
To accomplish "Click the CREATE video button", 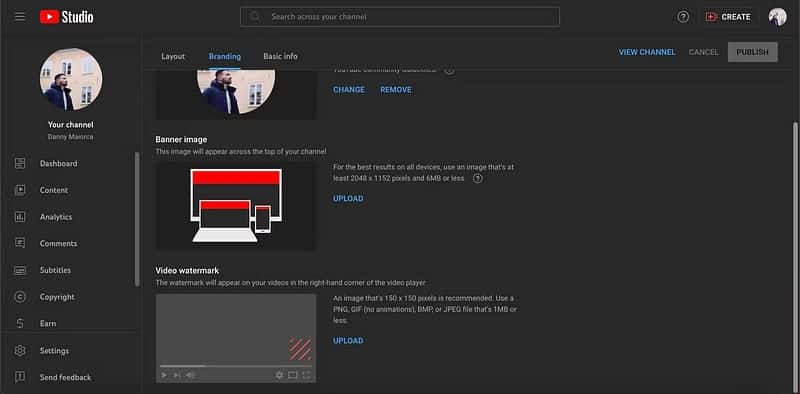I will coord(728,17).
